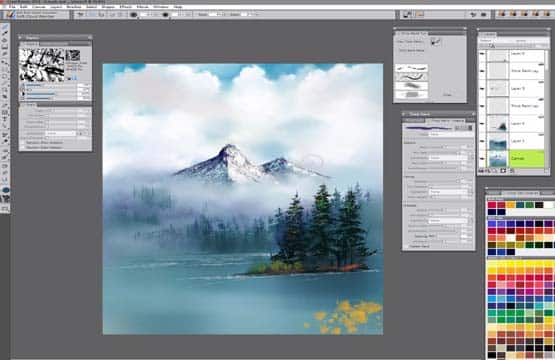Screen dimensions: 555x360
Task: Open the paper texture thumbnail in the Papers panel
Action: pos(73,56)
